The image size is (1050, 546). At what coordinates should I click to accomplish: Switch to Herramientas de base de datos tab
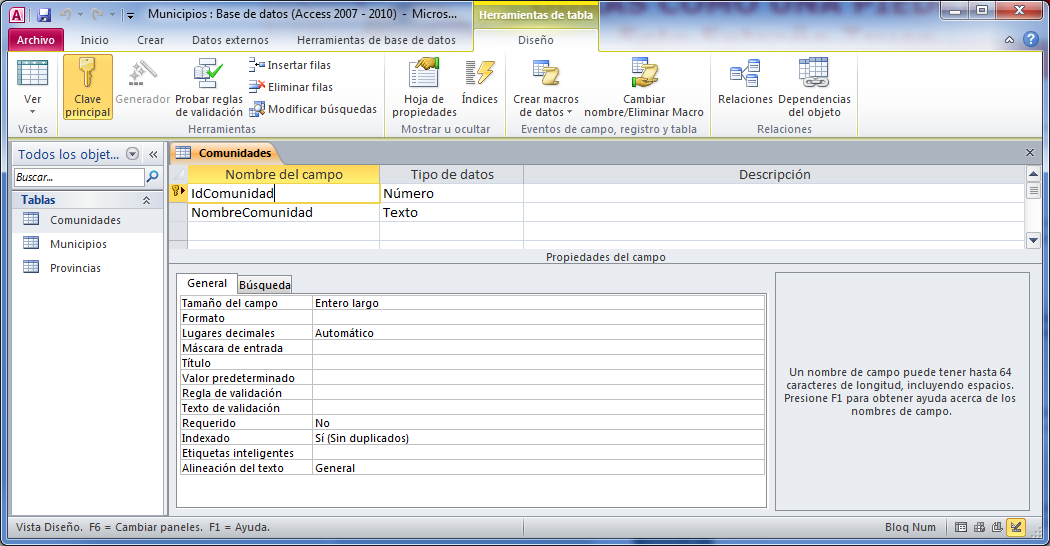(x=376, y=40)
